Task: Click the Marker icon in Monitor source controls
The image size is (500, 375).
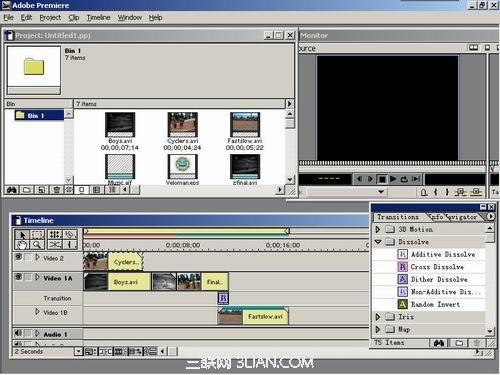Action: (424, 192)
